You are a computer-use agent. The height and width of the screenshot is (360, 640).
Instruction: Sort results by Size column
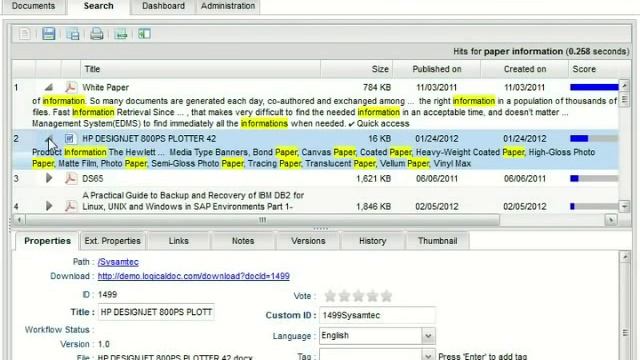click(357, 69)
